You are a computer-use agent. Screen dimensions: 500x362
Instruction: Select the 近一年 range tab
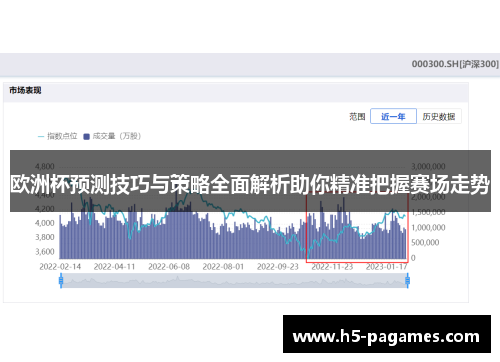[x=393, y=116]
